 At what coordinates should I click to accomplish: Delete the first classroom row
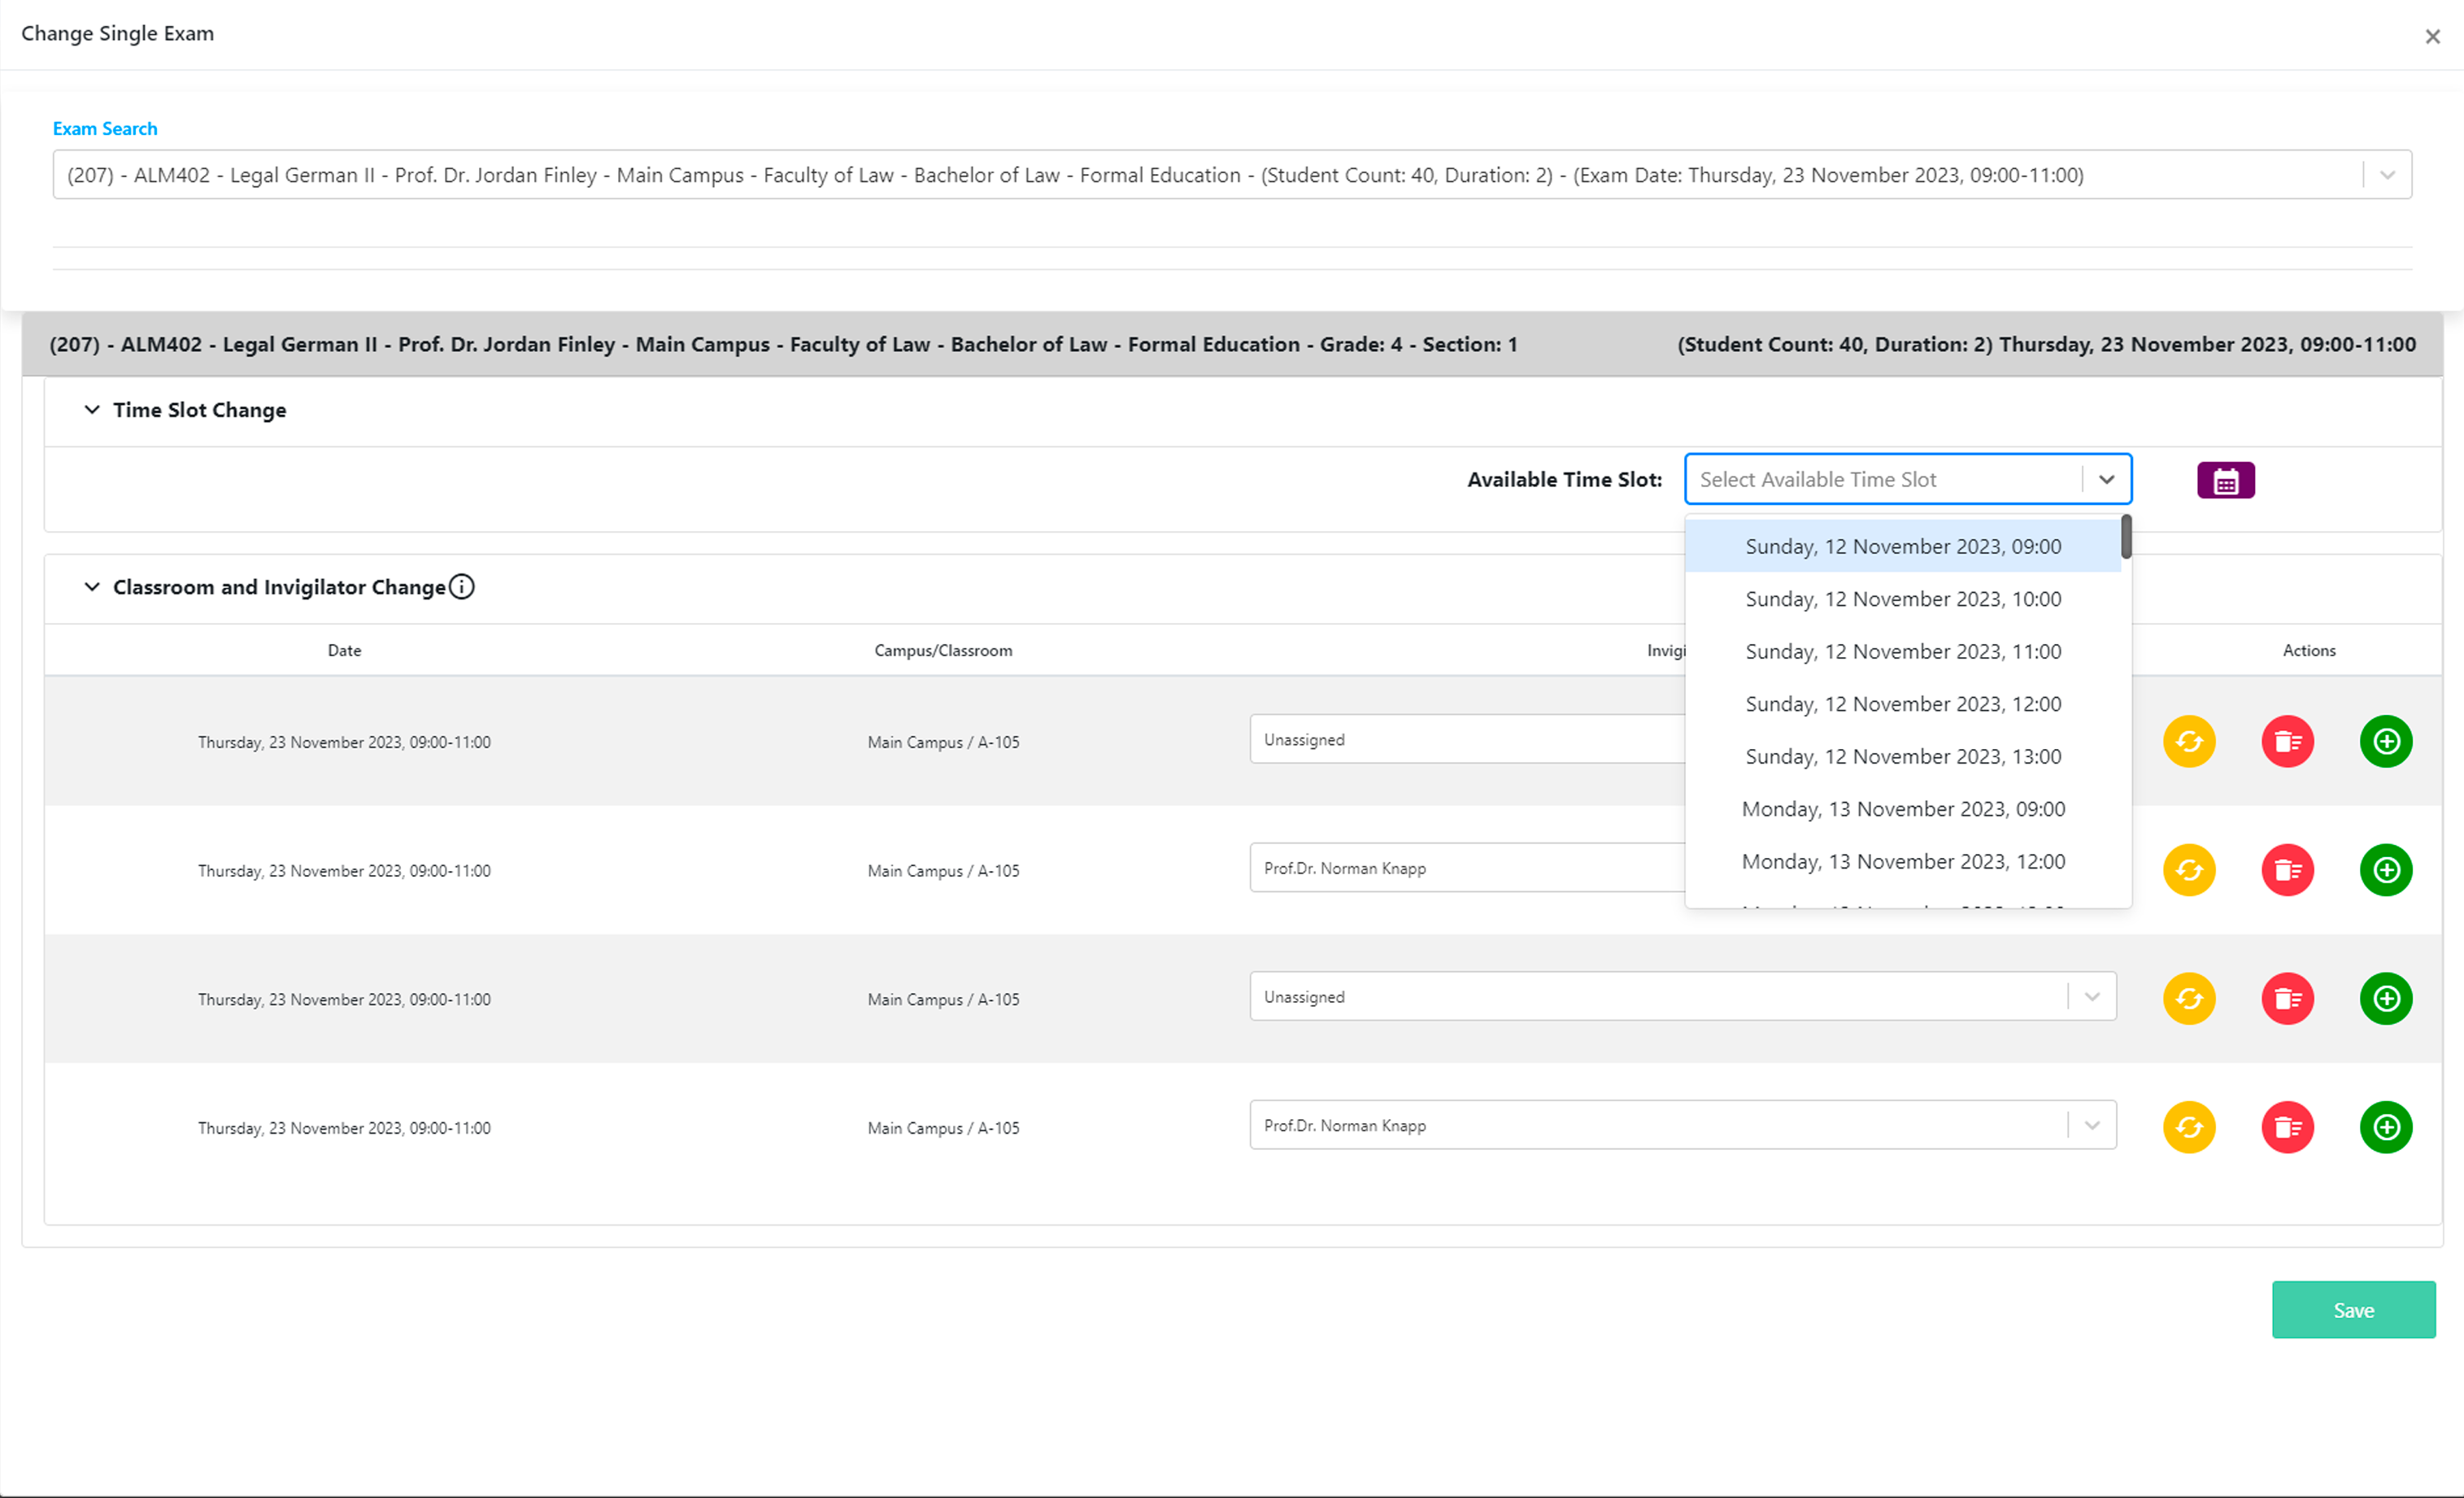[x=2287, y=741]
